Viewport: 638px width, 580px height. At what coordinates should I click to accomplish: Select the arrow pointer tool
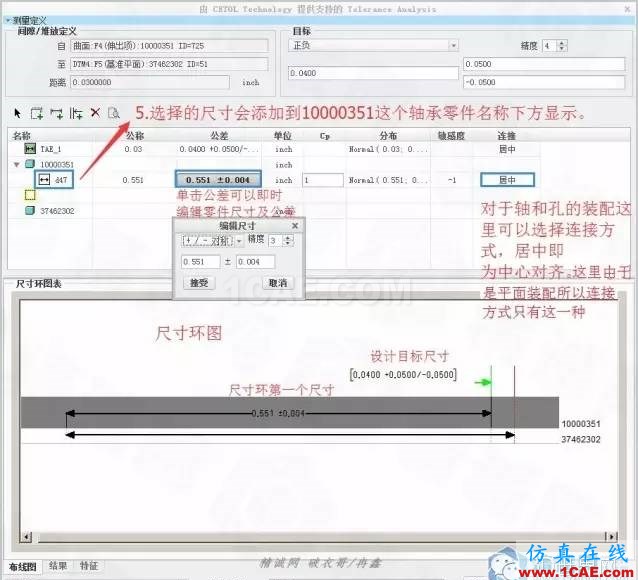pos(17,113)
